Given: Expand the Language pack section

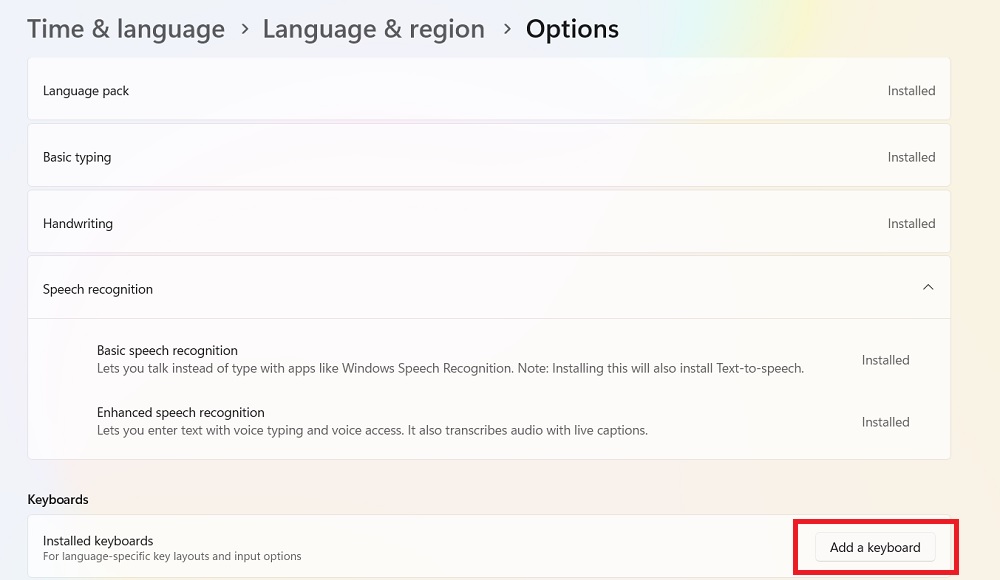Looking at the screenshot, I should pyautogui.click(x=488, y=90).
